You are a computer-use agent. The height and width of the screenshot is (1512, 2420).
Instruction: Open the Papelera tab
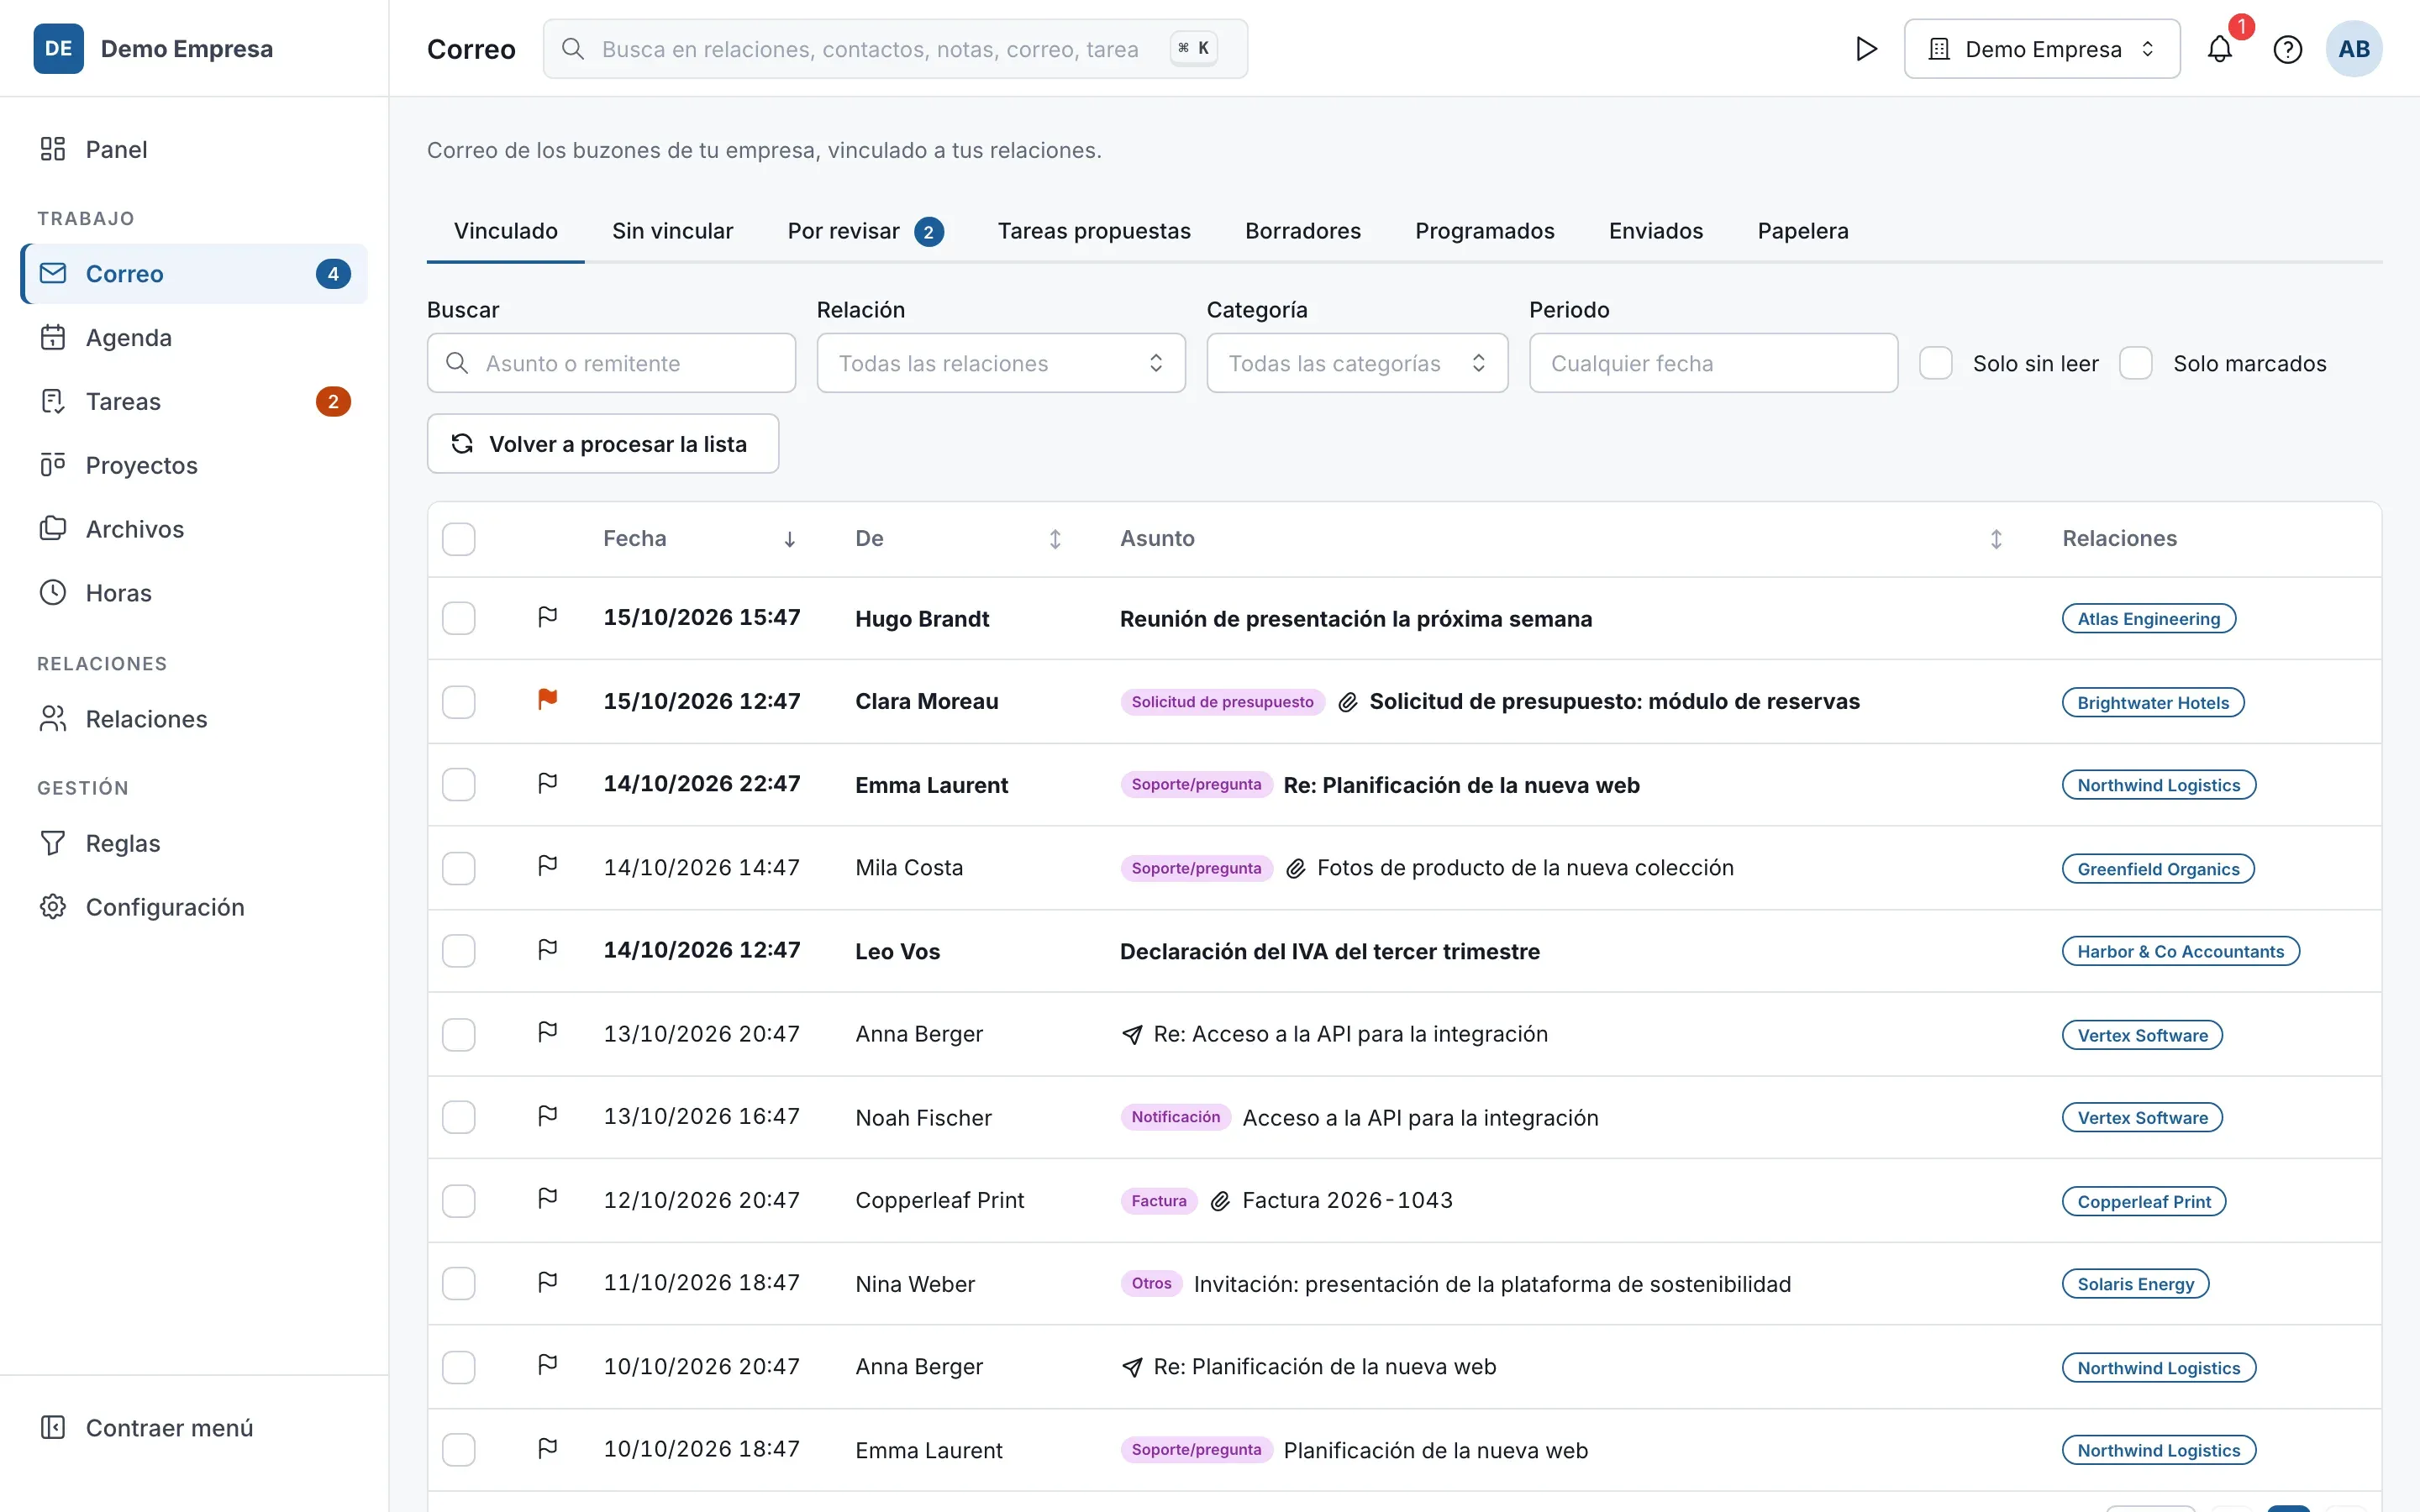(1803, 231)
